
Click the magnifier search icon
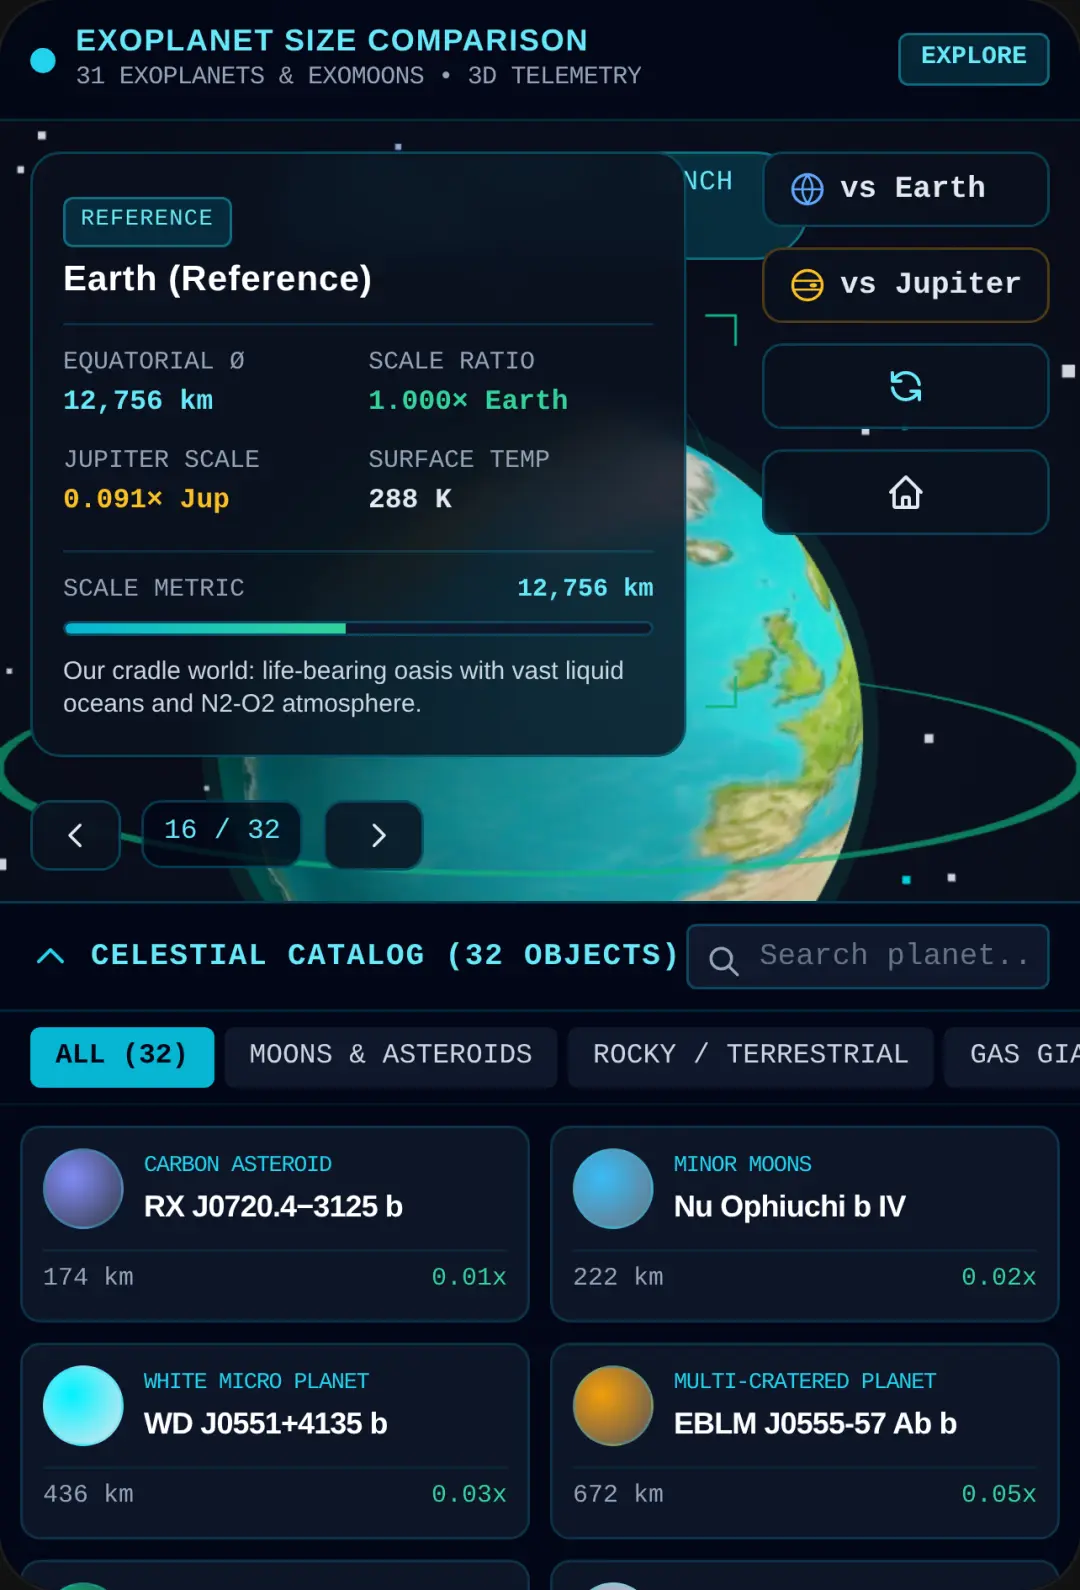click(723, 961)
